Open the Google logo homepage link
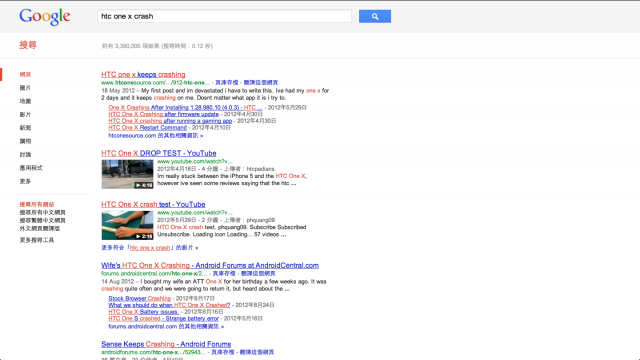The image size is (640, 360). [44, 17]
